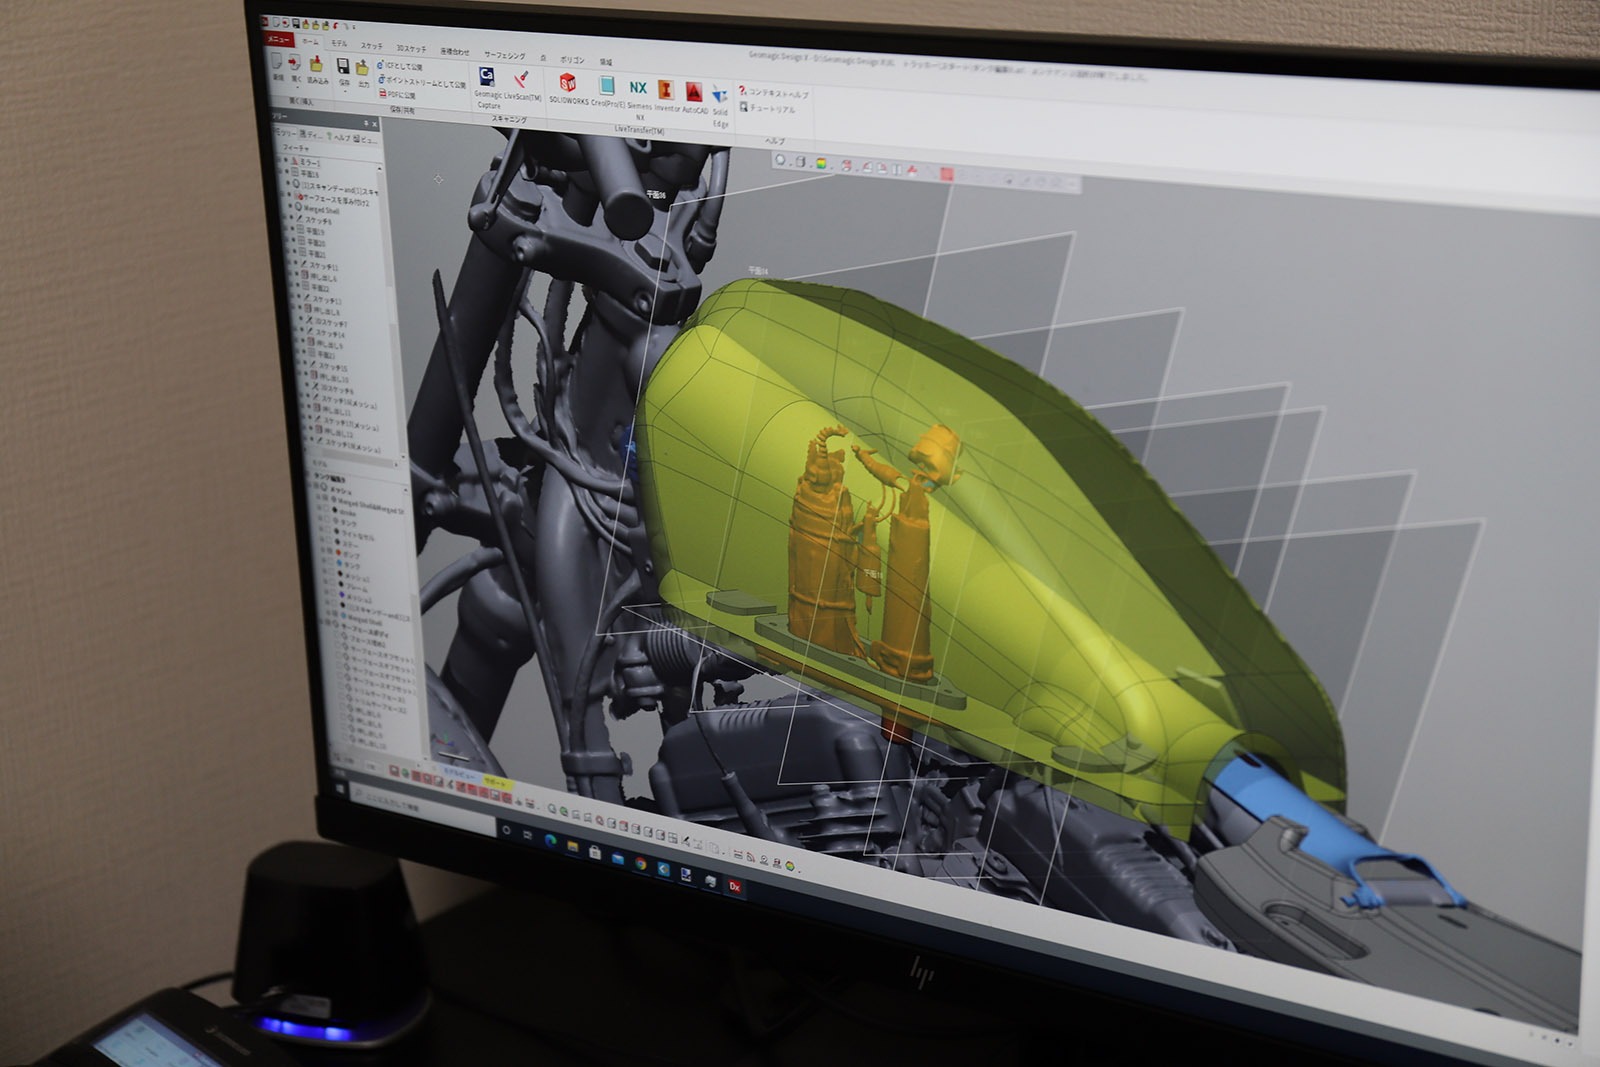Click the 新規 (New) document icon
1600x1067 pixels.
pyautogui.click(x=277, y=62)
